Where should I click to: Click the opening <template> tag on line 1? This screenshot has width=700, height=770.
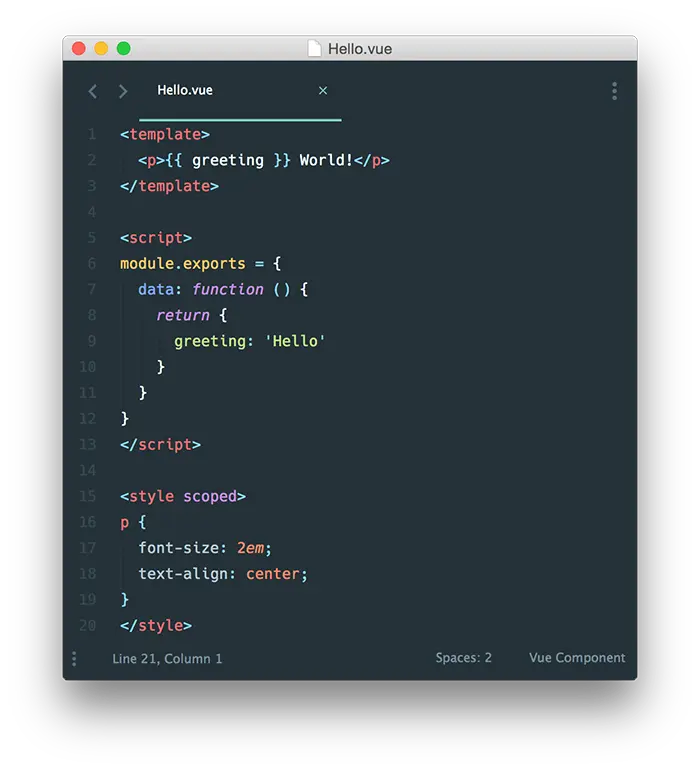[x=165, y=135]
